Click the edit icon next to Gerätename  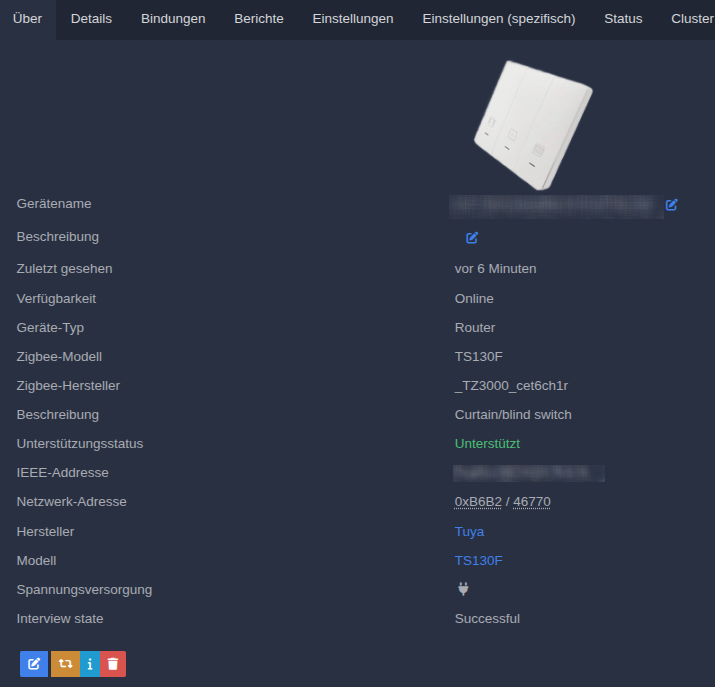(x=672, y=205)
